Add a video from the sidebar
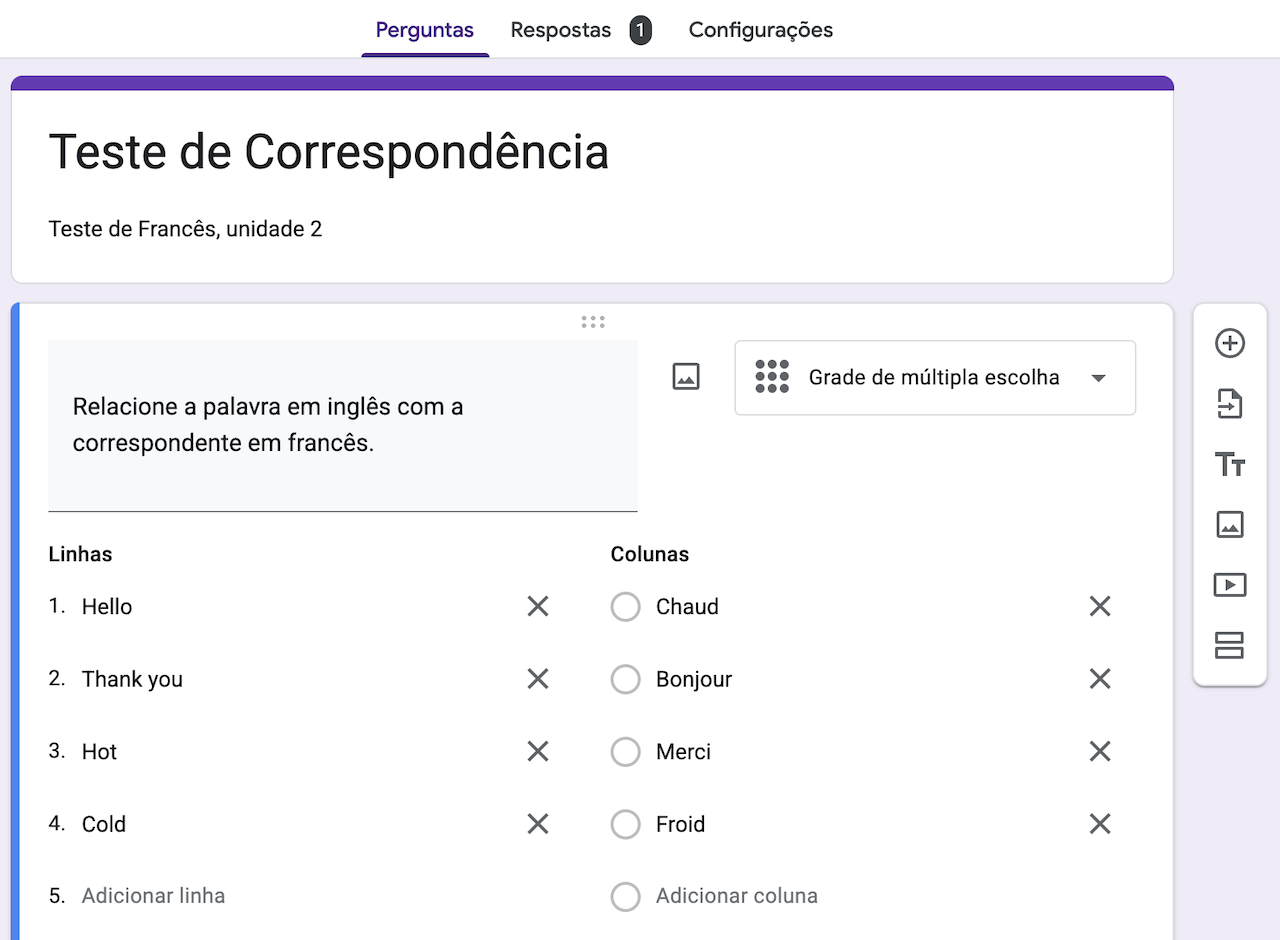This screenshot has width=1280, height=940. pyautogui.click(x=1229, y=584)
